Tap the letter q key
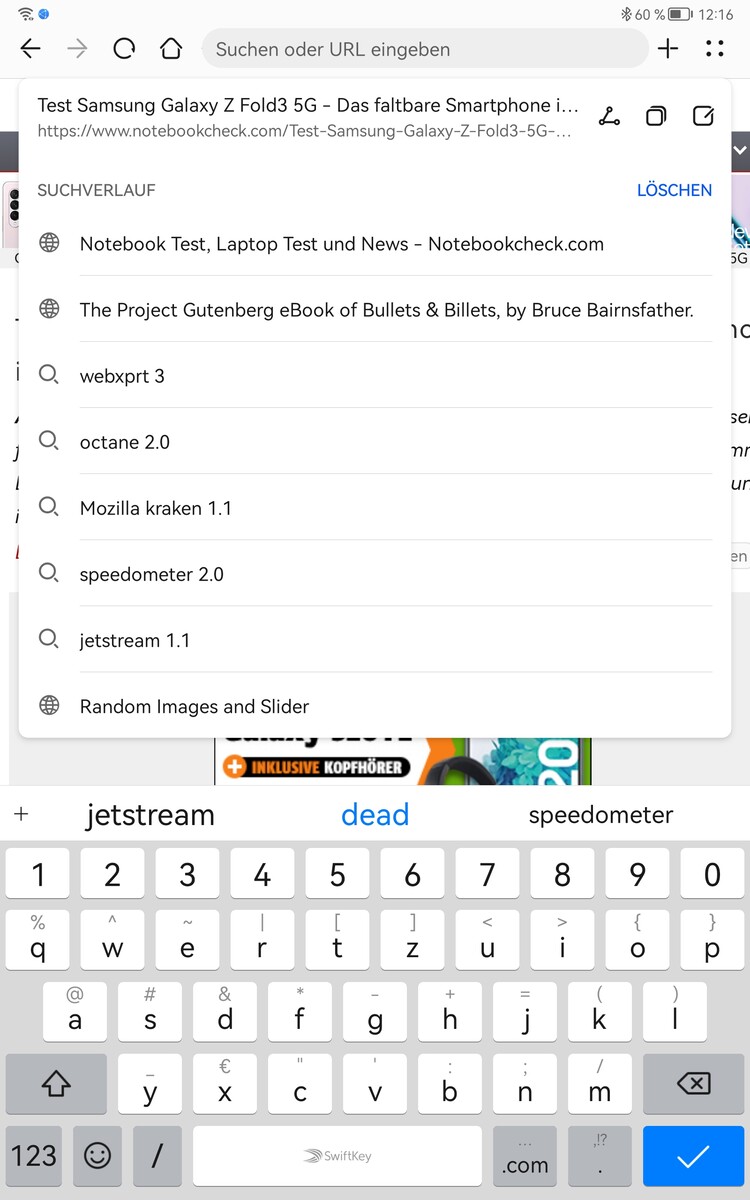 tap(38, 940)
